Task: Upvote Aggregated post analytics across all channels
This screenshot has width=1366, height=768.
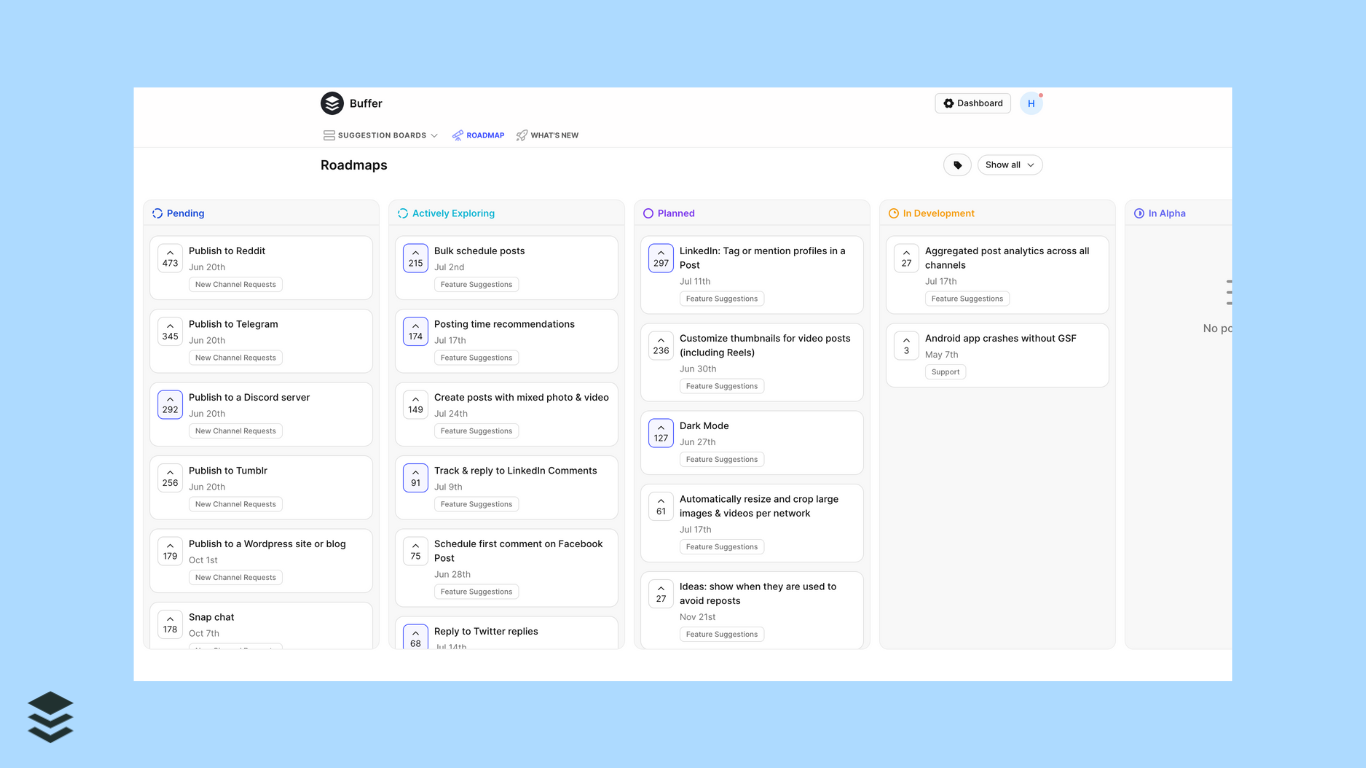Action: [x=907, y=258]
